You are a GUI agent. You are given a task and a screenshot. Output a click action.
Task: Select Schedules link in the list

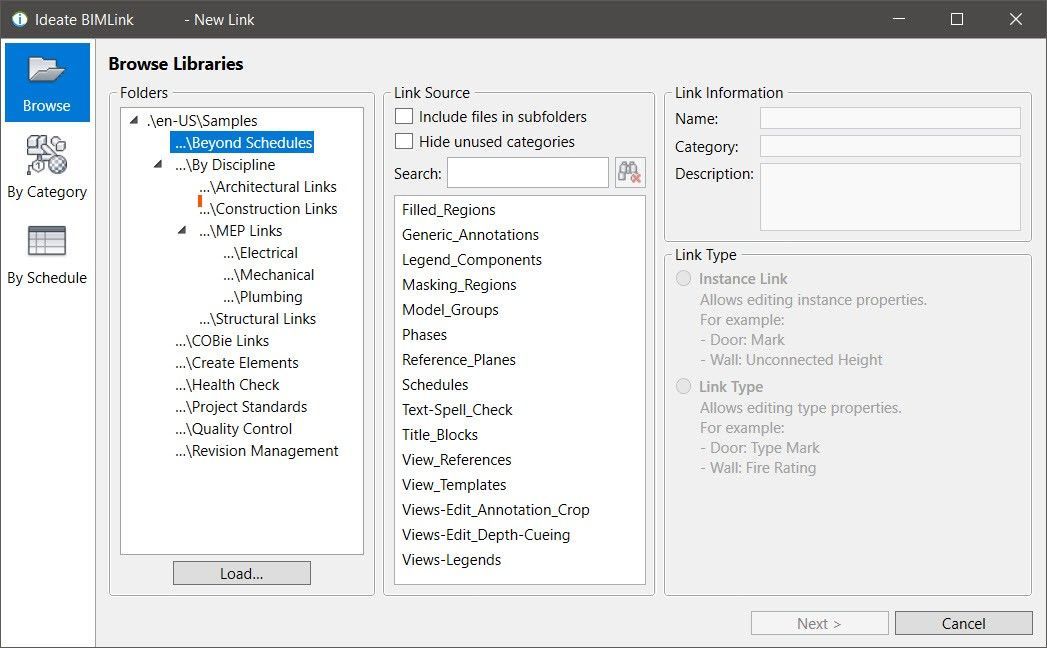(435, 385)
